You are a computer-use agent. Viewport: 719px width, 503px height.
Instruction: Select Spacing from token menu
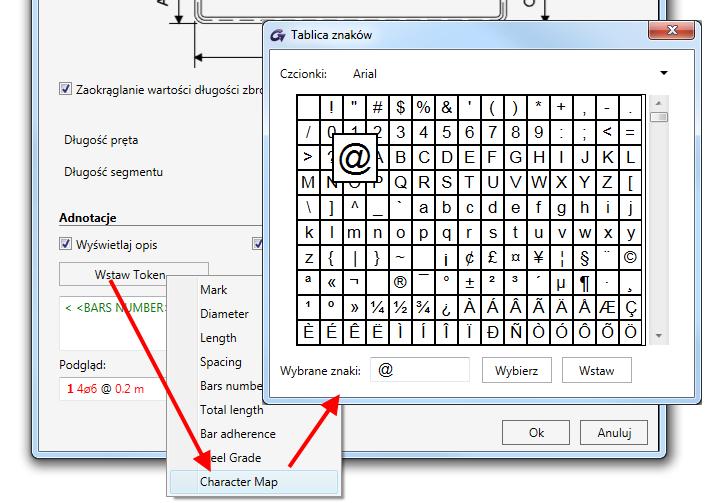coord(221,362)
